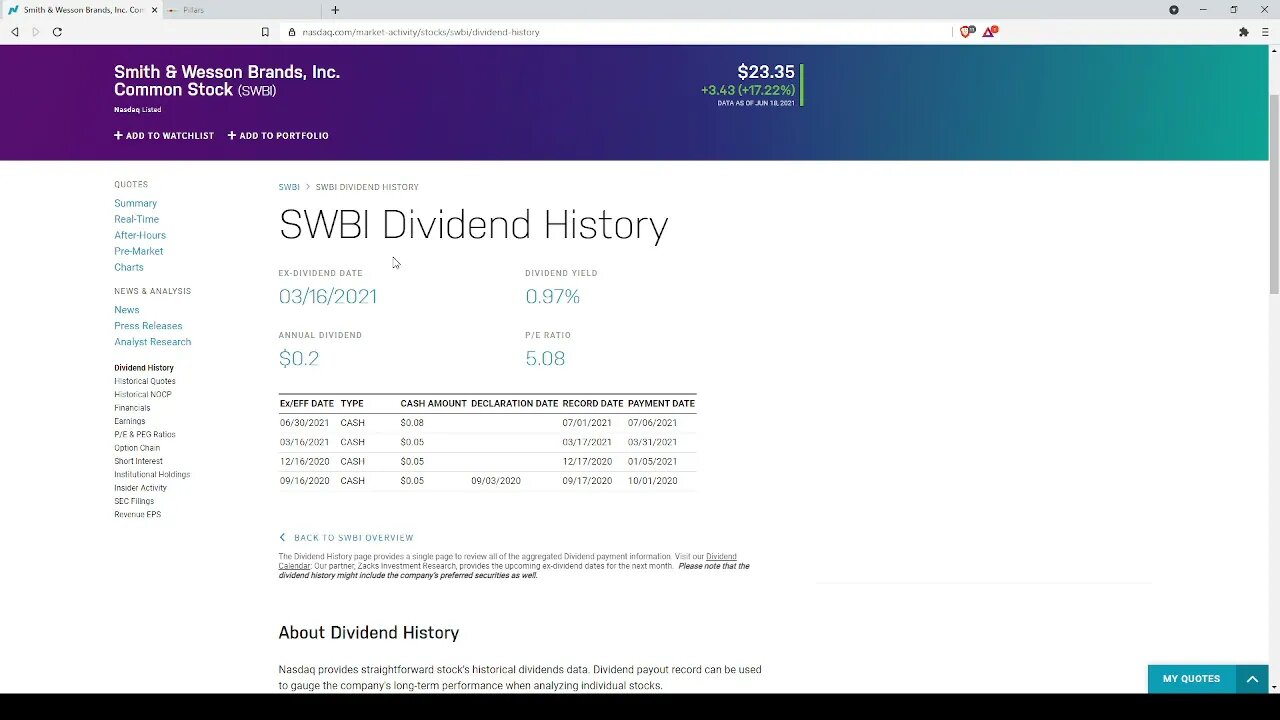Open the Real-Time quotes link
Viewport: 1280px width, 720px height.
click(x=136, y=219)
